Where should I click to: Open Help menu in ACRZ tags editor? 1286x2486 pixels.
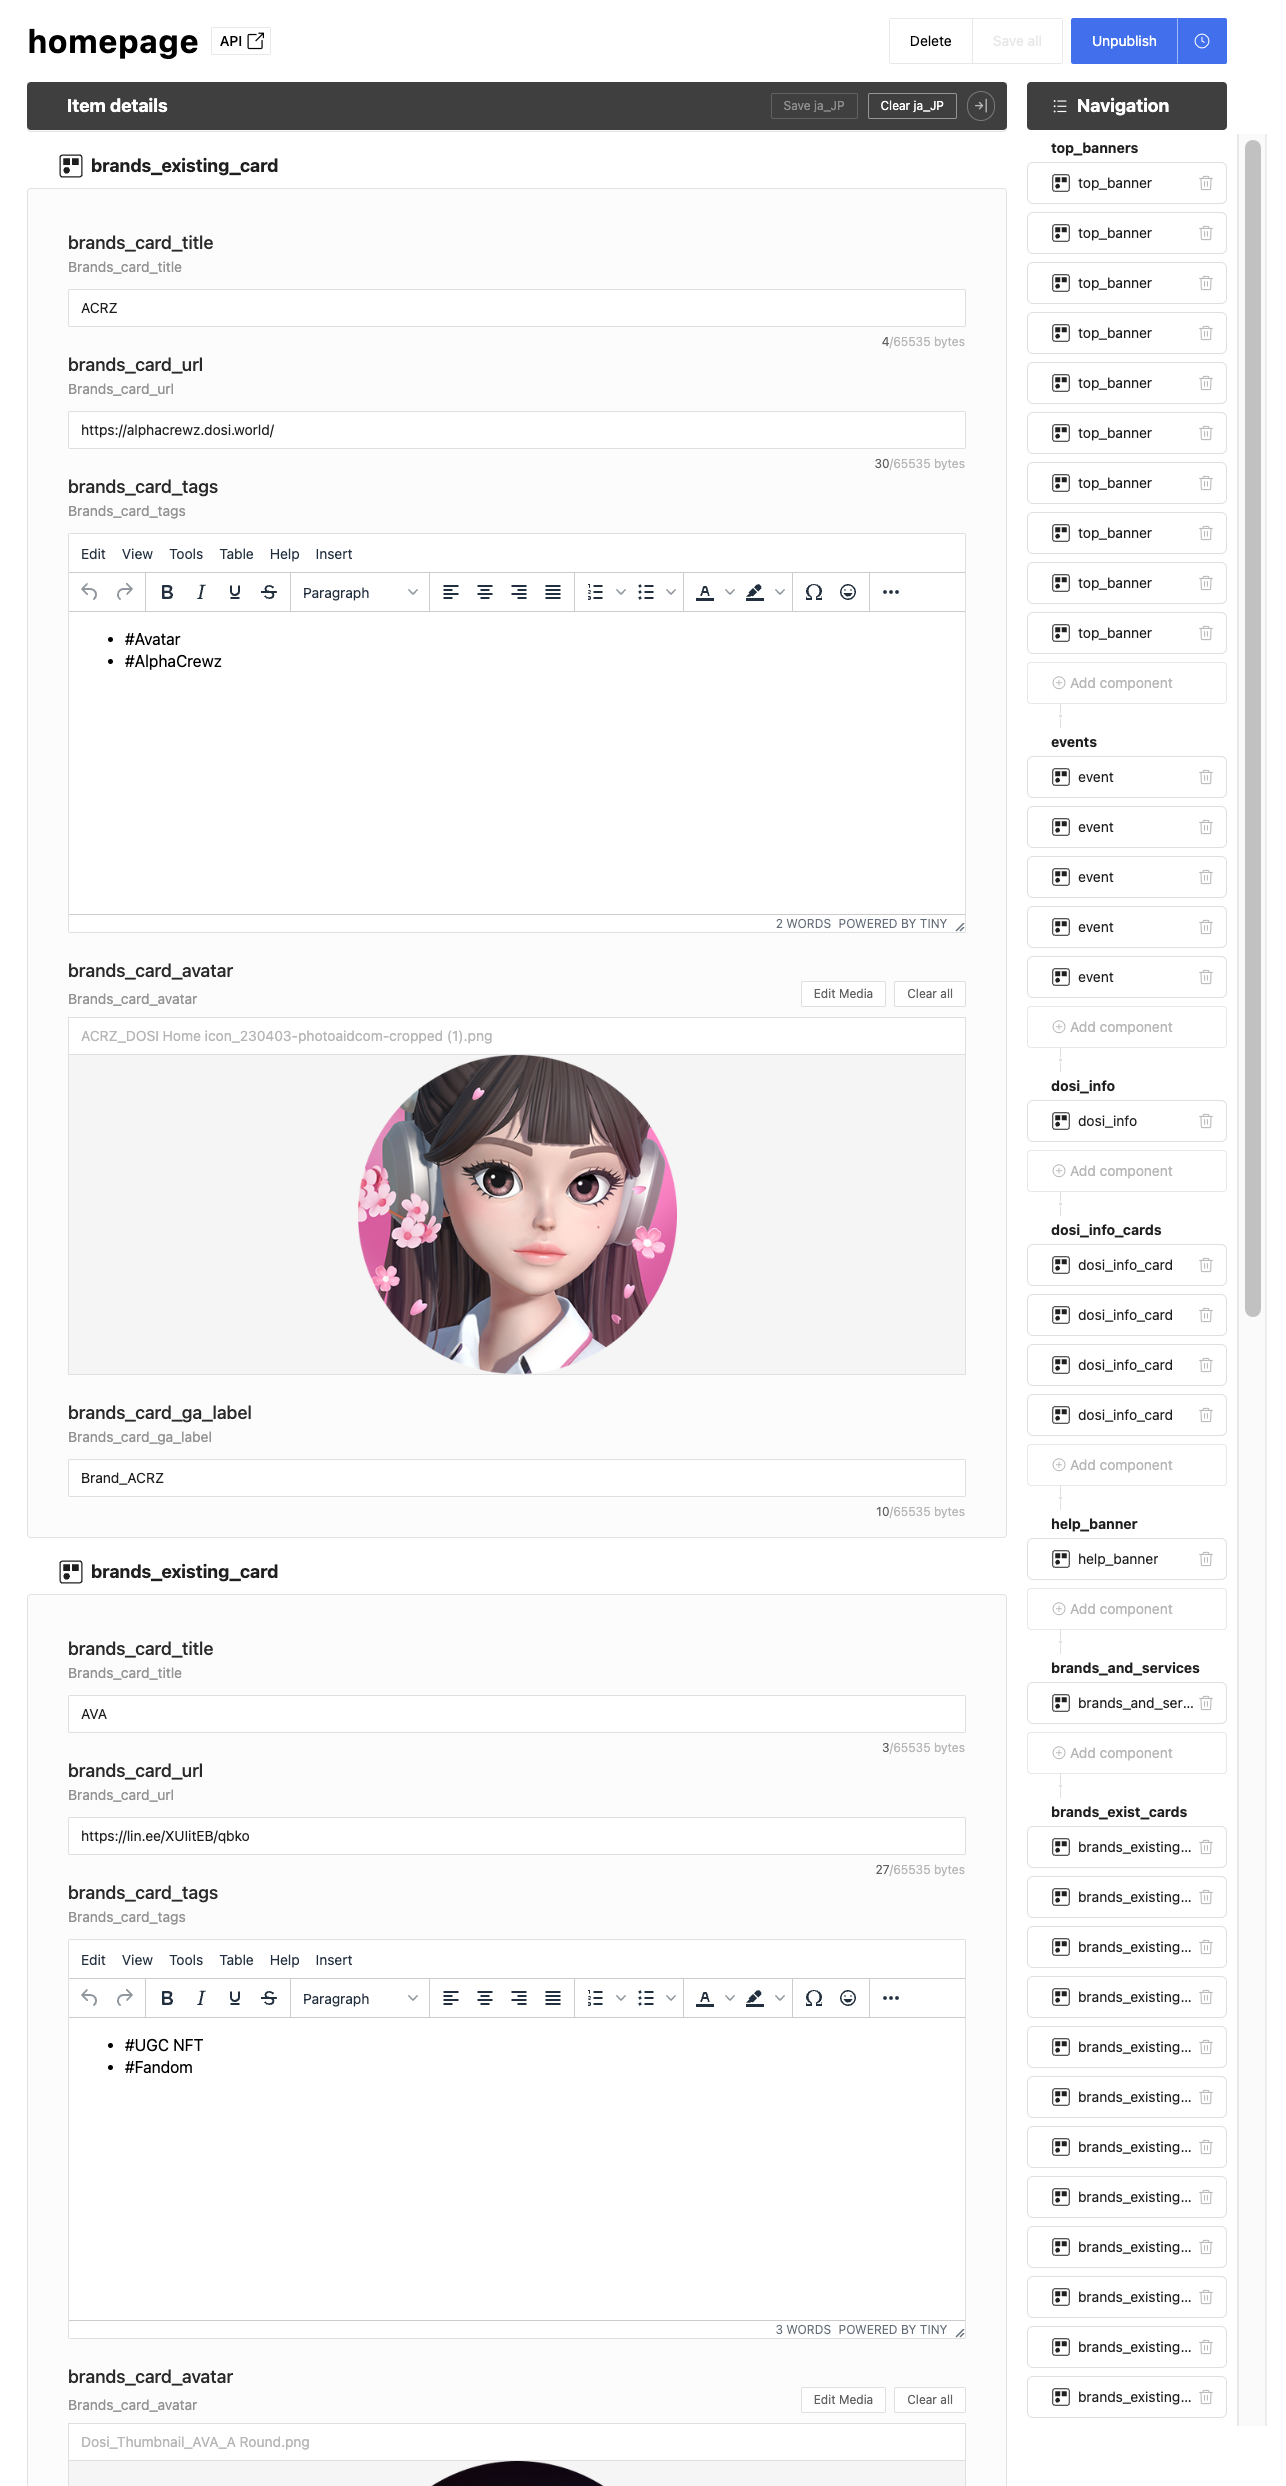(285, 554)
